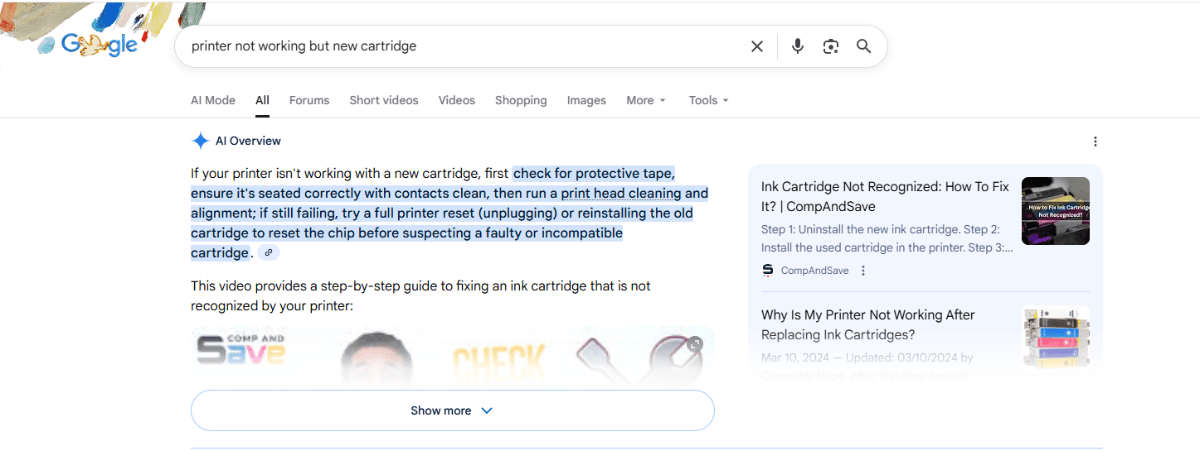1200x451 pixels.
Task: Submit the search with the magnifier icon
Action: 864,46
